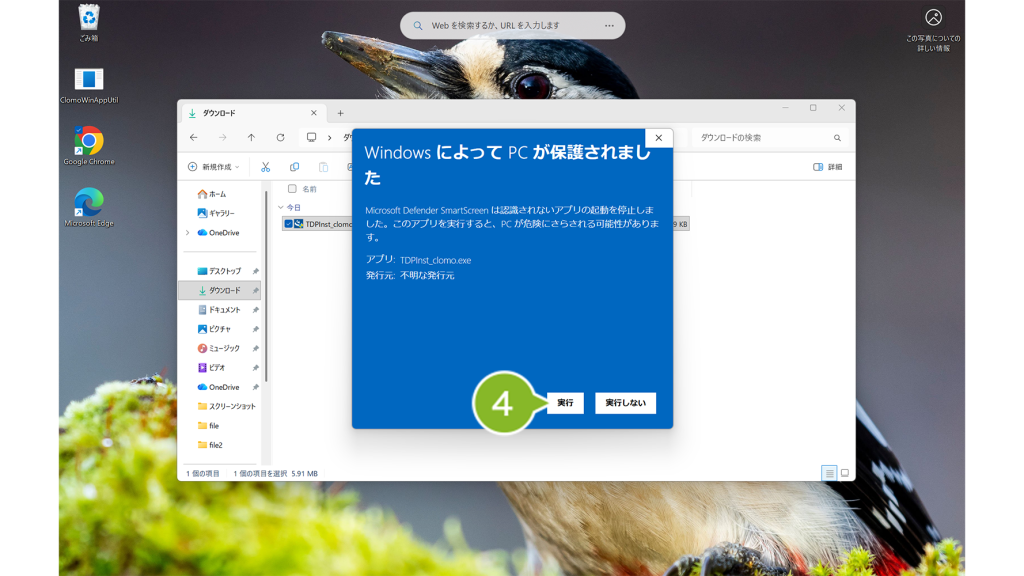Toggle the 詳細 details pane button
The image size is (1024, 576).
827,167
